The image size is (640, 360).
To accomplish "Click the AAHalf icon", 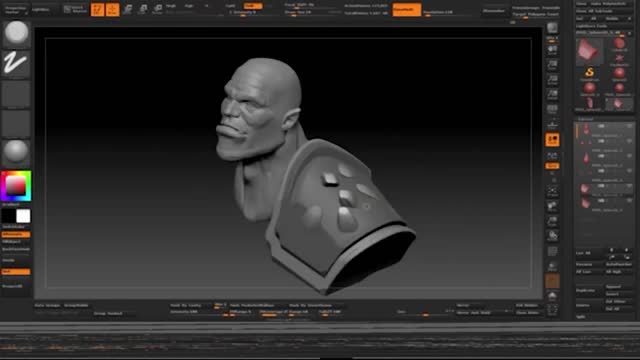I will tap(552, 94).
